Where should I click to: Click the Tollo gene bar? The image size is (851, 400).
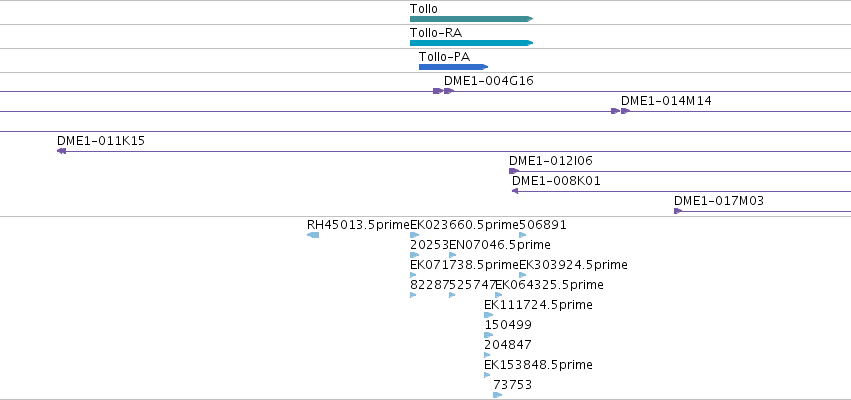[472, 19]
